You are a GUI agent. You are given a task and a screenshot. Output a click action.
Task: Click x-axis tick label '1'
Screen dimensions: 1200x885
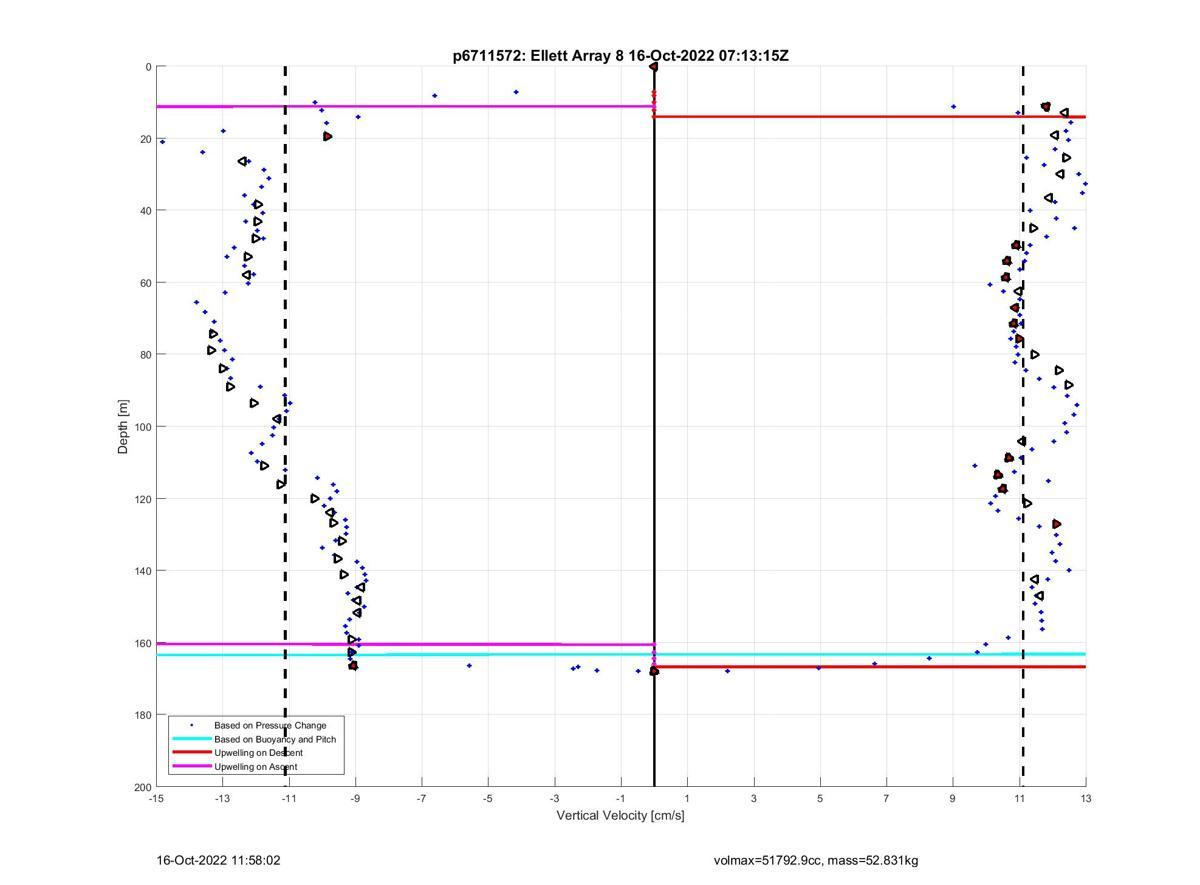(x=687, y=799)
